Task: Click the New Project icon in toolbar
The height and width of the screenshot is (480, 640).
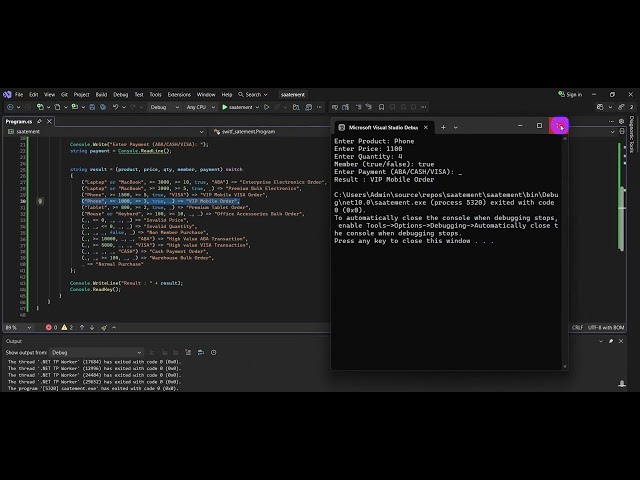Action: 40,107
